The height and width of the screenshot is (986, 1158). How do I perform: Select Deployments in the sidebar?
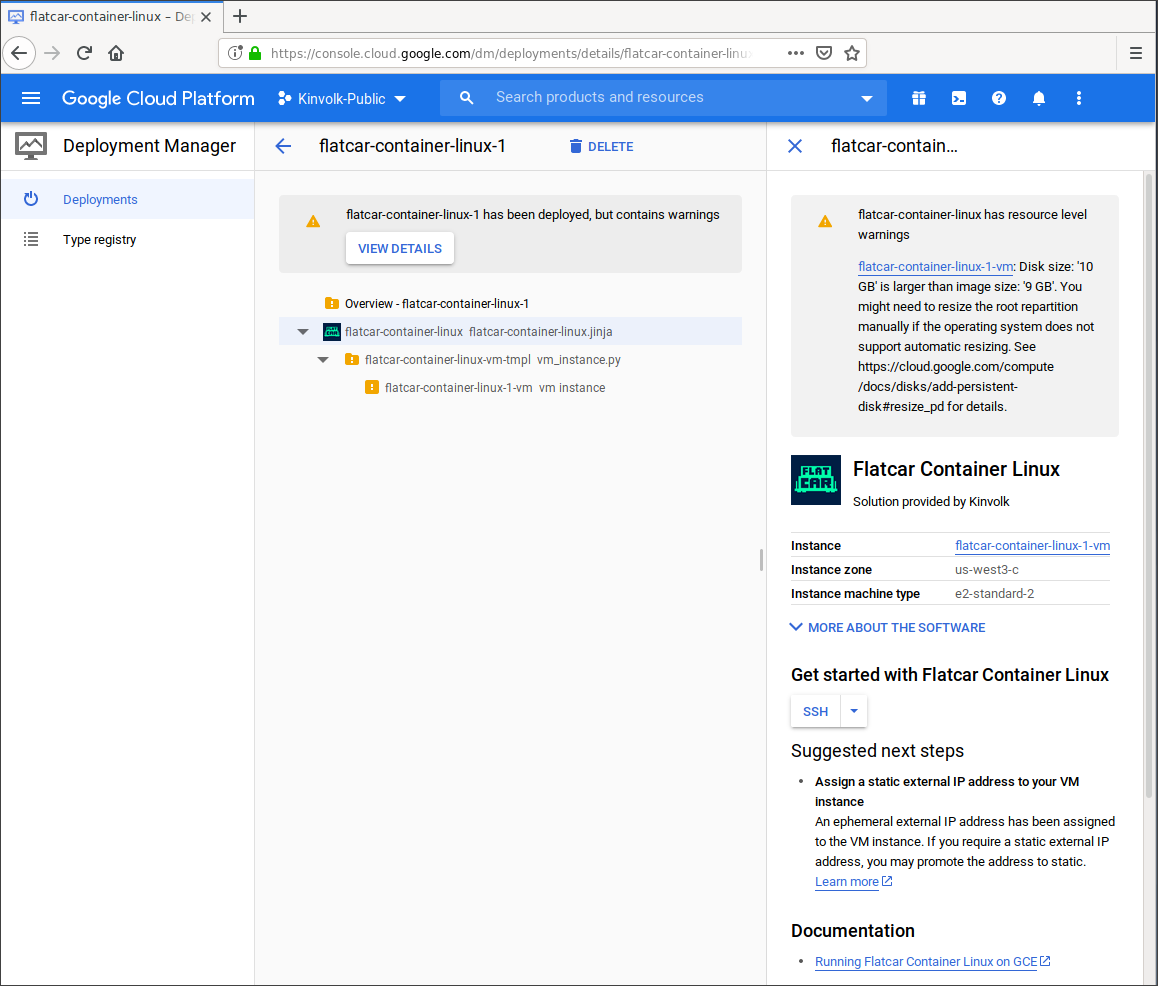tap(100, 199)
